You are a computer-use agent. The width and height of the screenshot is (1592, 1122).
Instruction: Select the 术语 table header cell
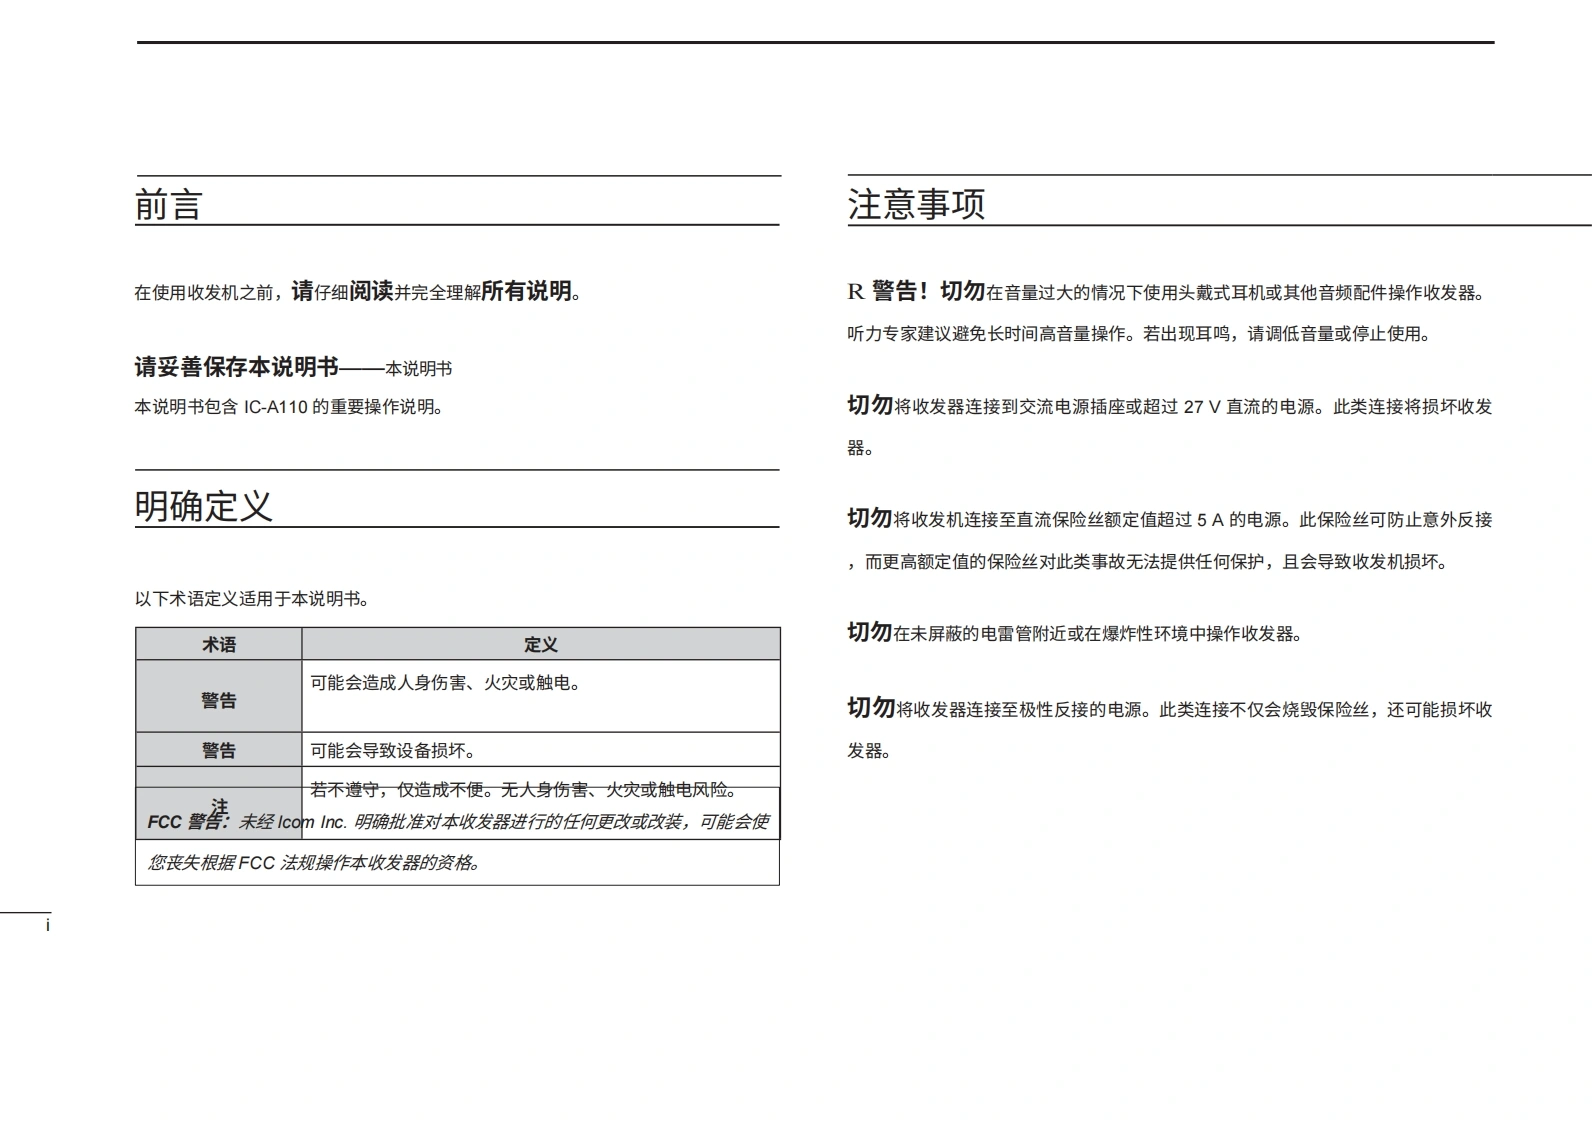click(x=219, y=645)
